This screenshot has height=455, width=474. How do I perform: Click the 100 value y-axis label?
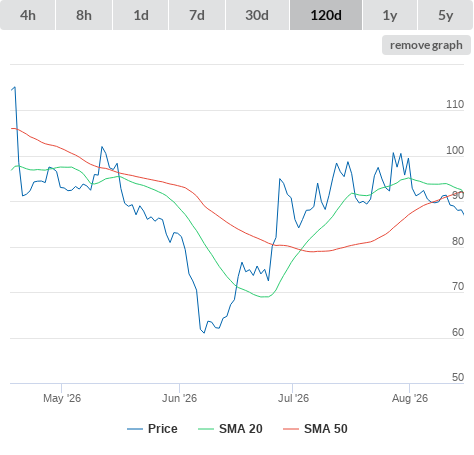455,150
